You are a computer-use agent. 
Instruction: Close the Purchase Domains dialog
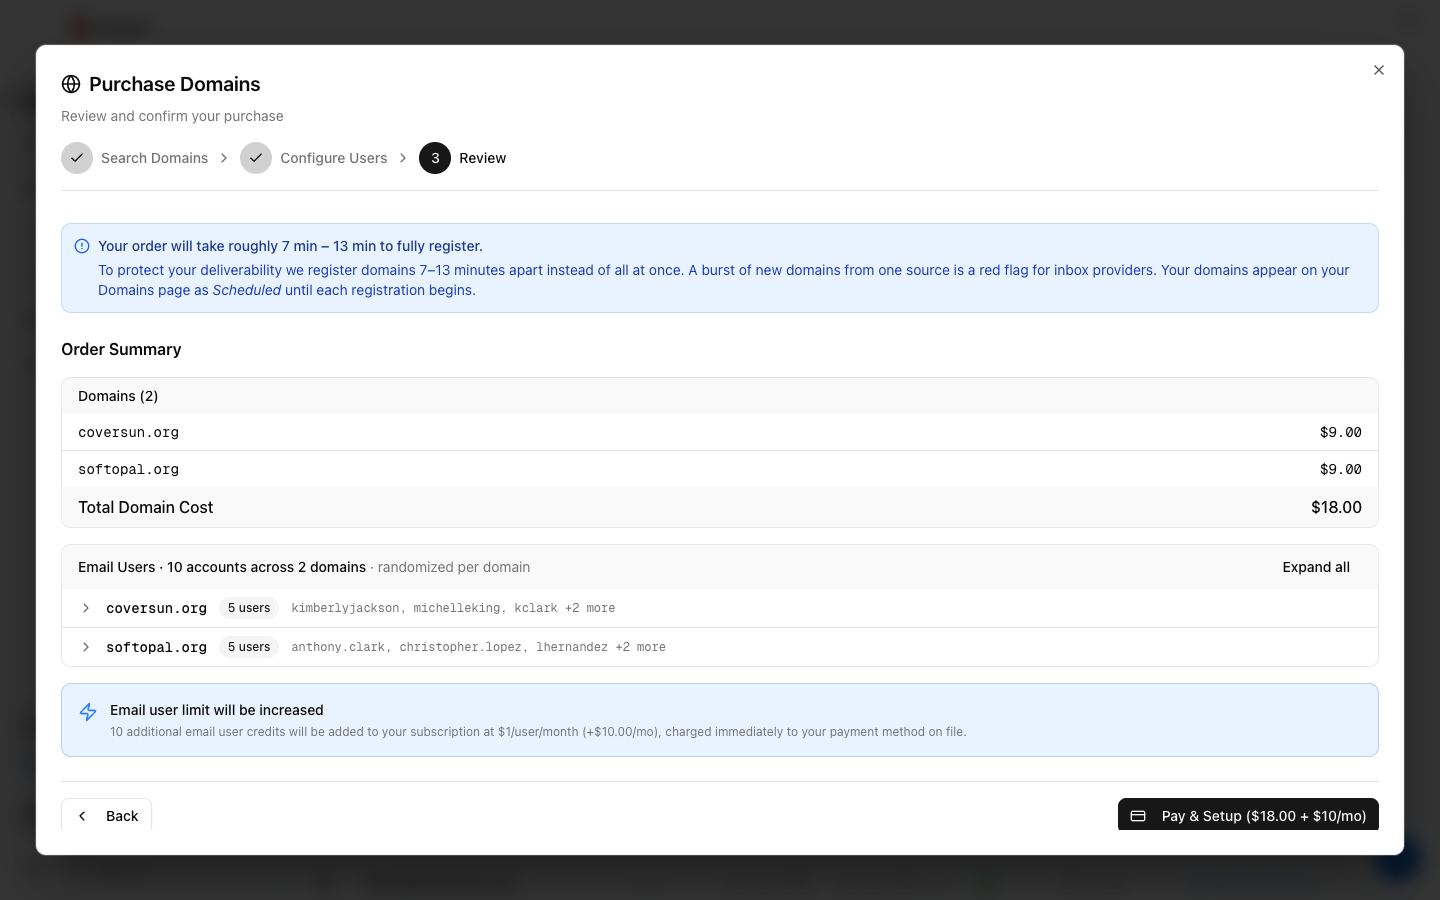(1379, 70)
